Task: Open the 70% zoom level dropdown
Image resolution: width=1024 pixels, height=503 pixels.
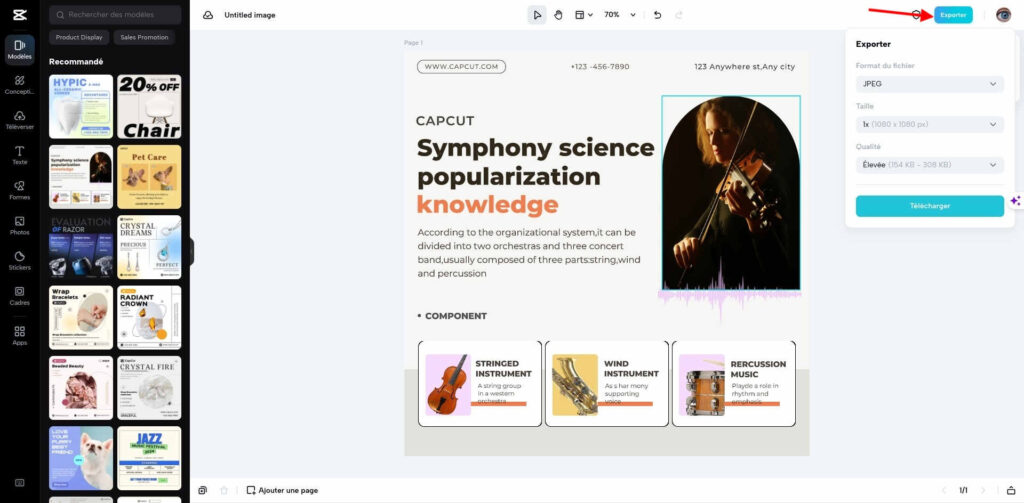Action: pyautogui.click(x=619, y=15)
